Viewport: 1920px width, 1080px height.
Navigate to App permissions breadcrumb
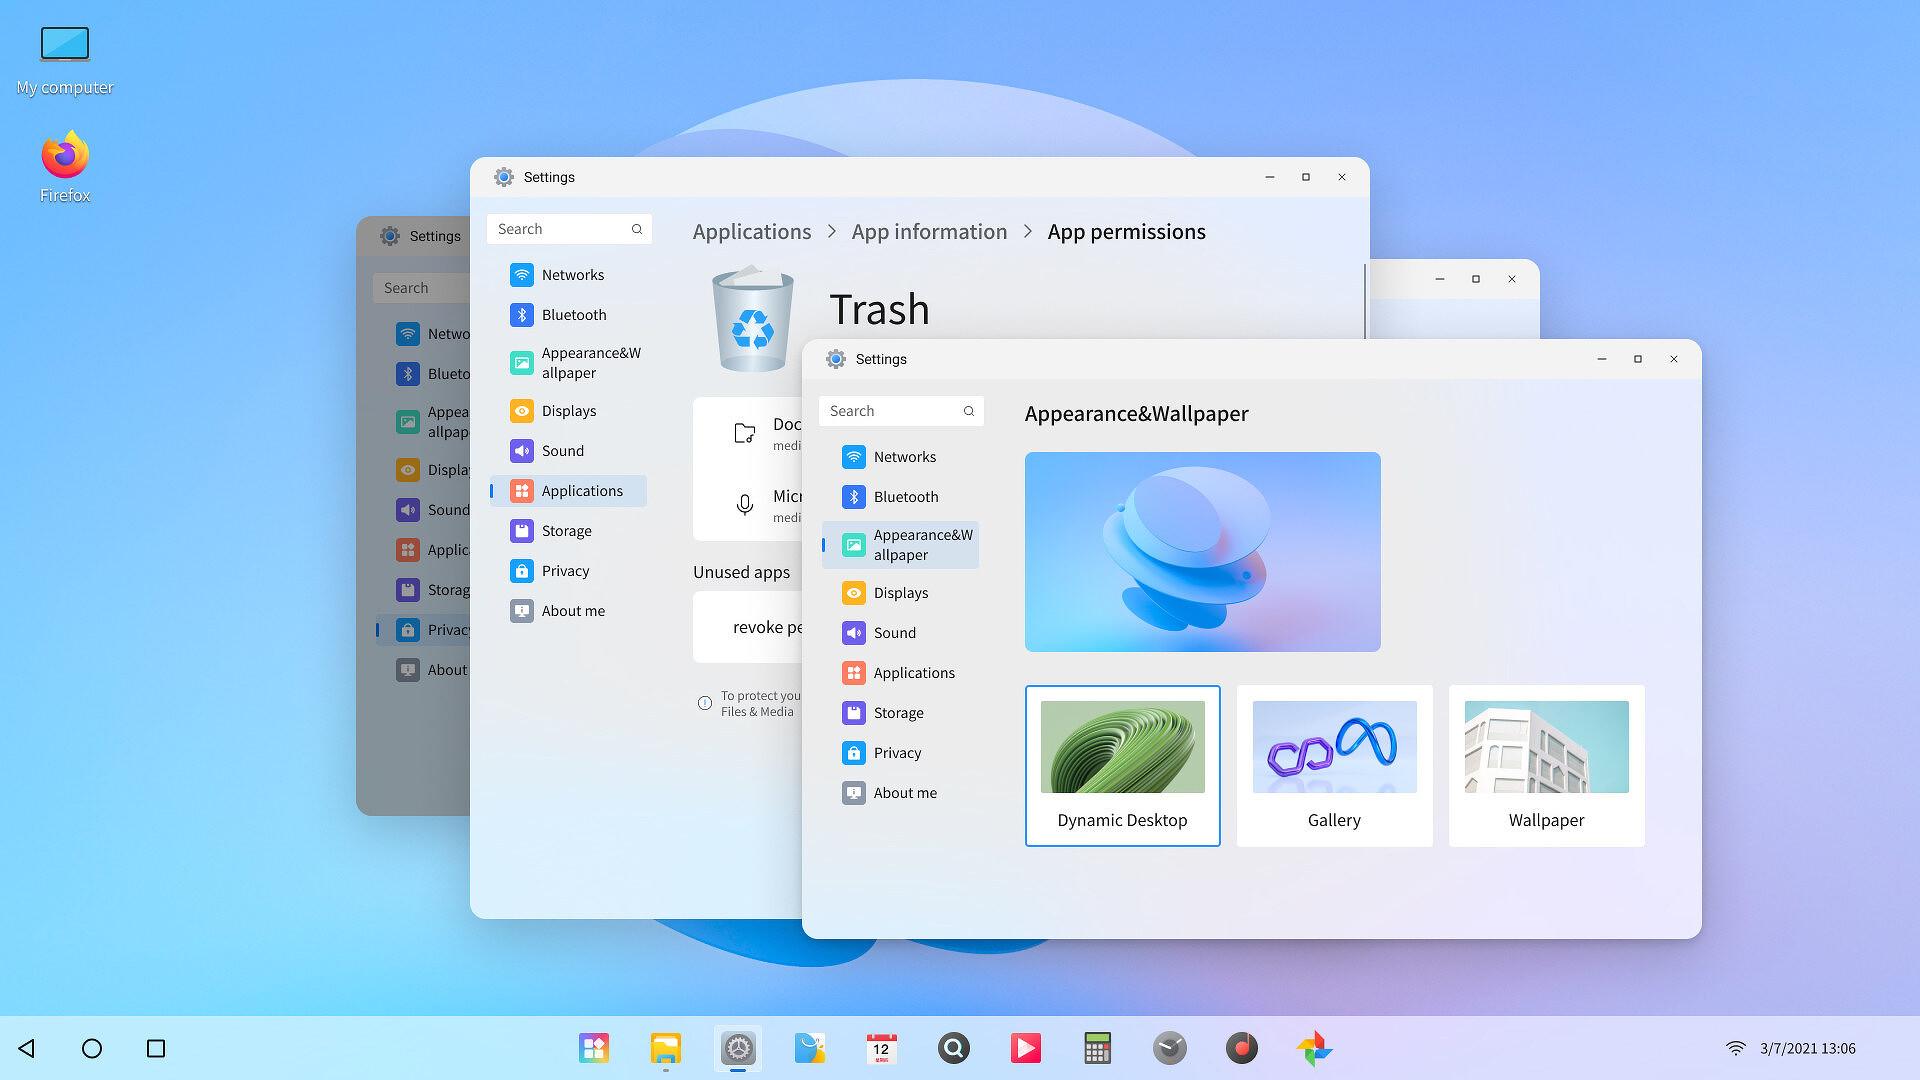coord(1126,231)
